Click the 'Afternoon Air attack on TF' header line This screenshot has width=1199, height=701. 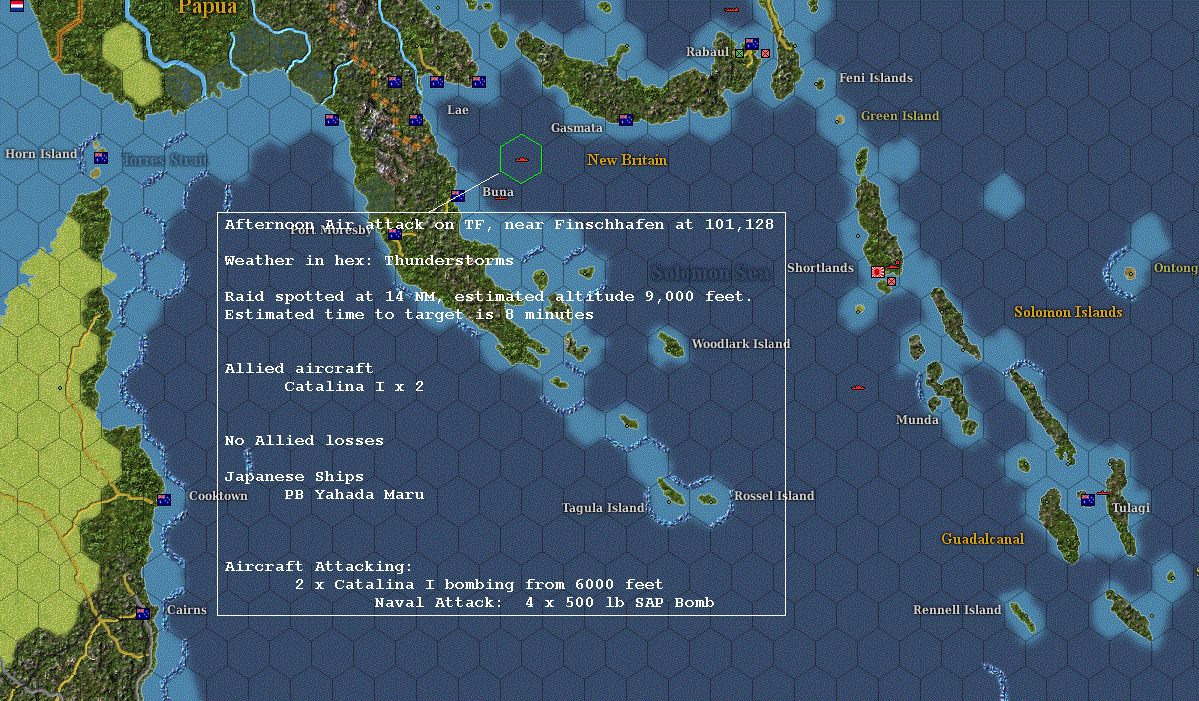[499, 225]
